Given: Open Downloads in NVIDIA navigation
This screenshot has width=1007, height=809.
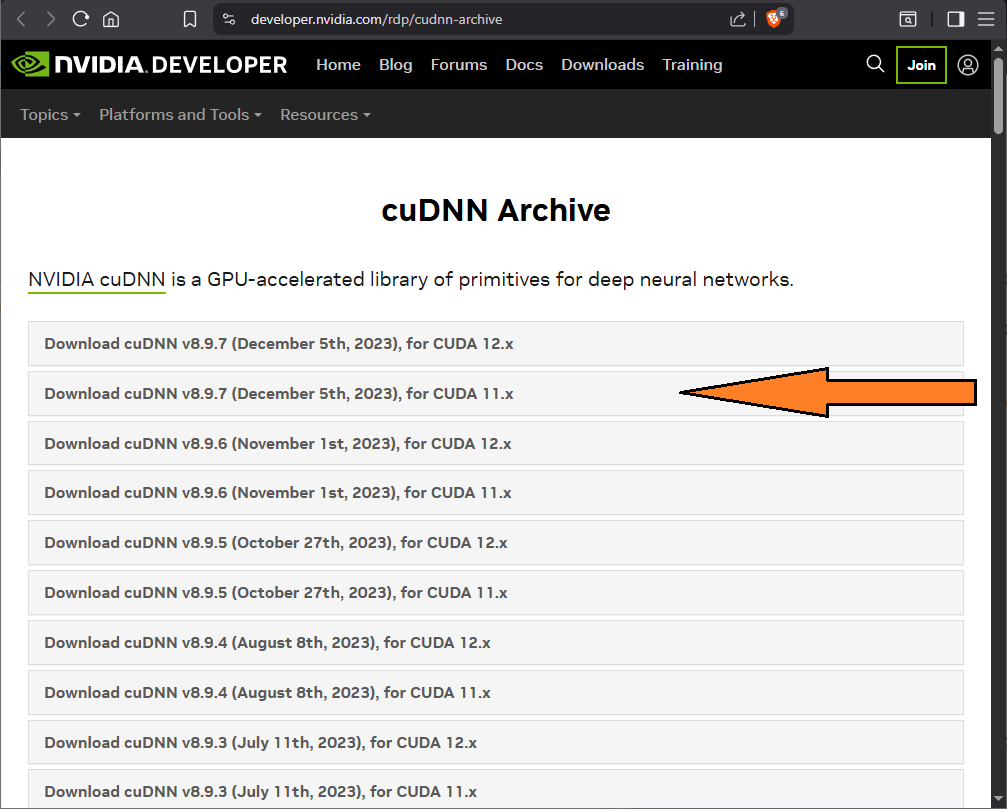Looking at the screenshot, I should 602,65.
